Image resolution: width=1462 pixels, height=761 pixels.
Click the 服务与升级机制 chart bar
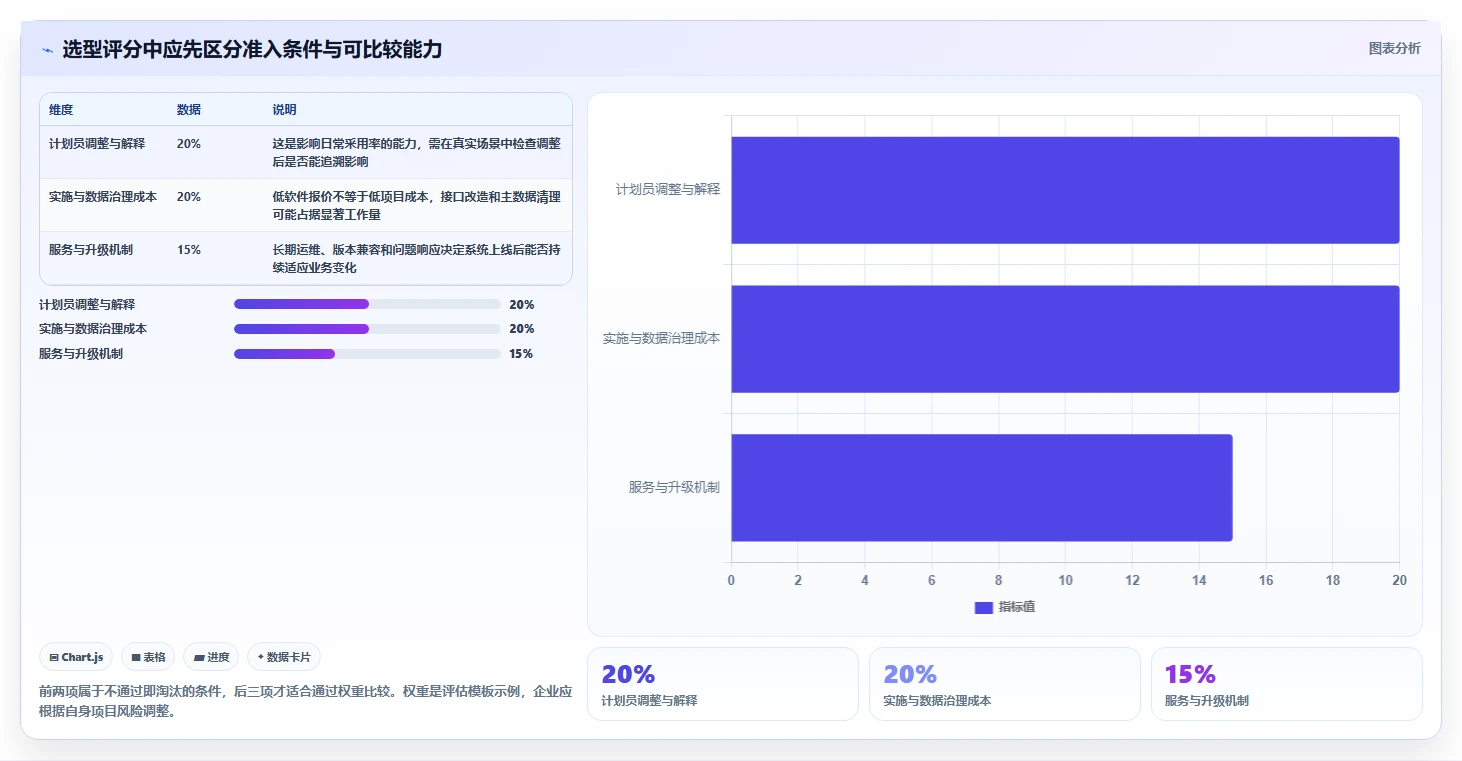[982, 488]
